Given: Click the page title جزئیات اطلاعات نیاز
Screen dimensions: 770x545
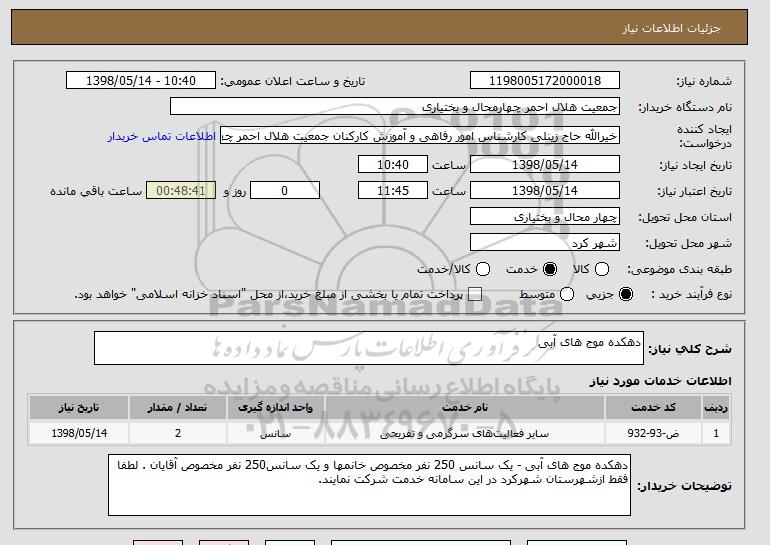Looking at the screenshot, I should [x=671, y=28].
